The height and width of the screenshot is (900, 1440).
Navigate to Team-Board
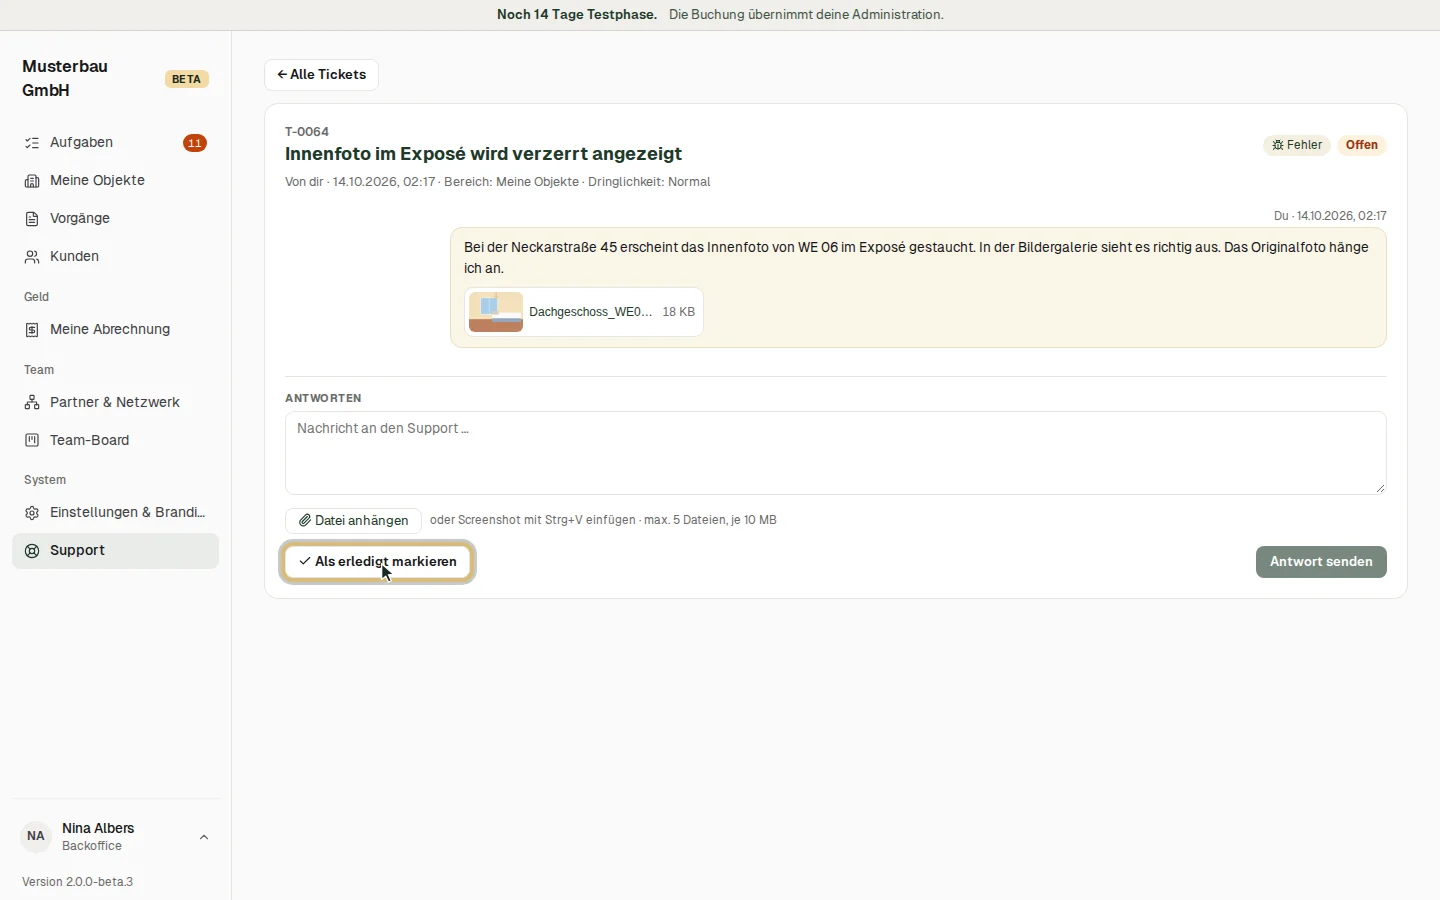pyautogui.click(x=115, y=441)
